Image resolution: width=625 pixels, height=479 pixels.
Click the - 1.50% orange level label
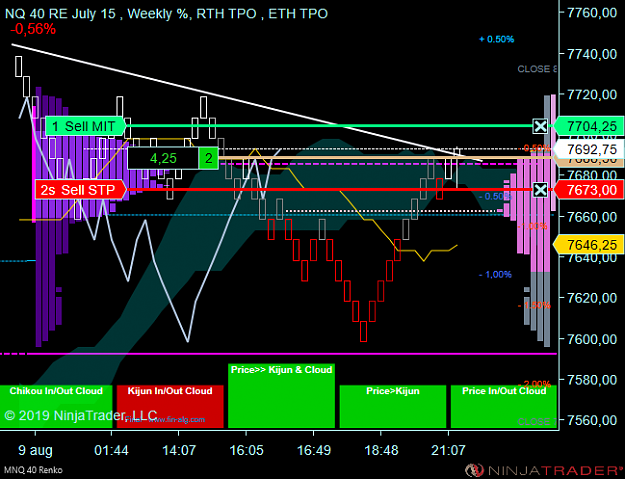[x=534, y=305]
